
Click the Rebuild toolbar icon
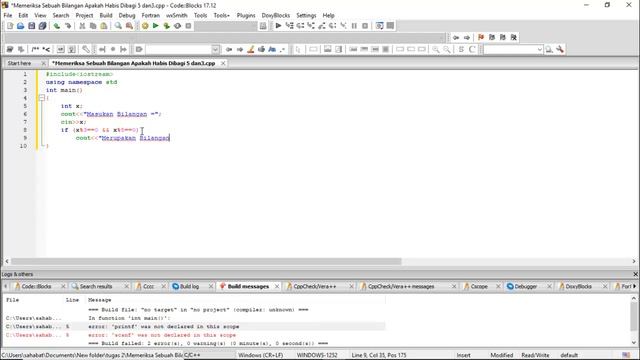[177, 26]
